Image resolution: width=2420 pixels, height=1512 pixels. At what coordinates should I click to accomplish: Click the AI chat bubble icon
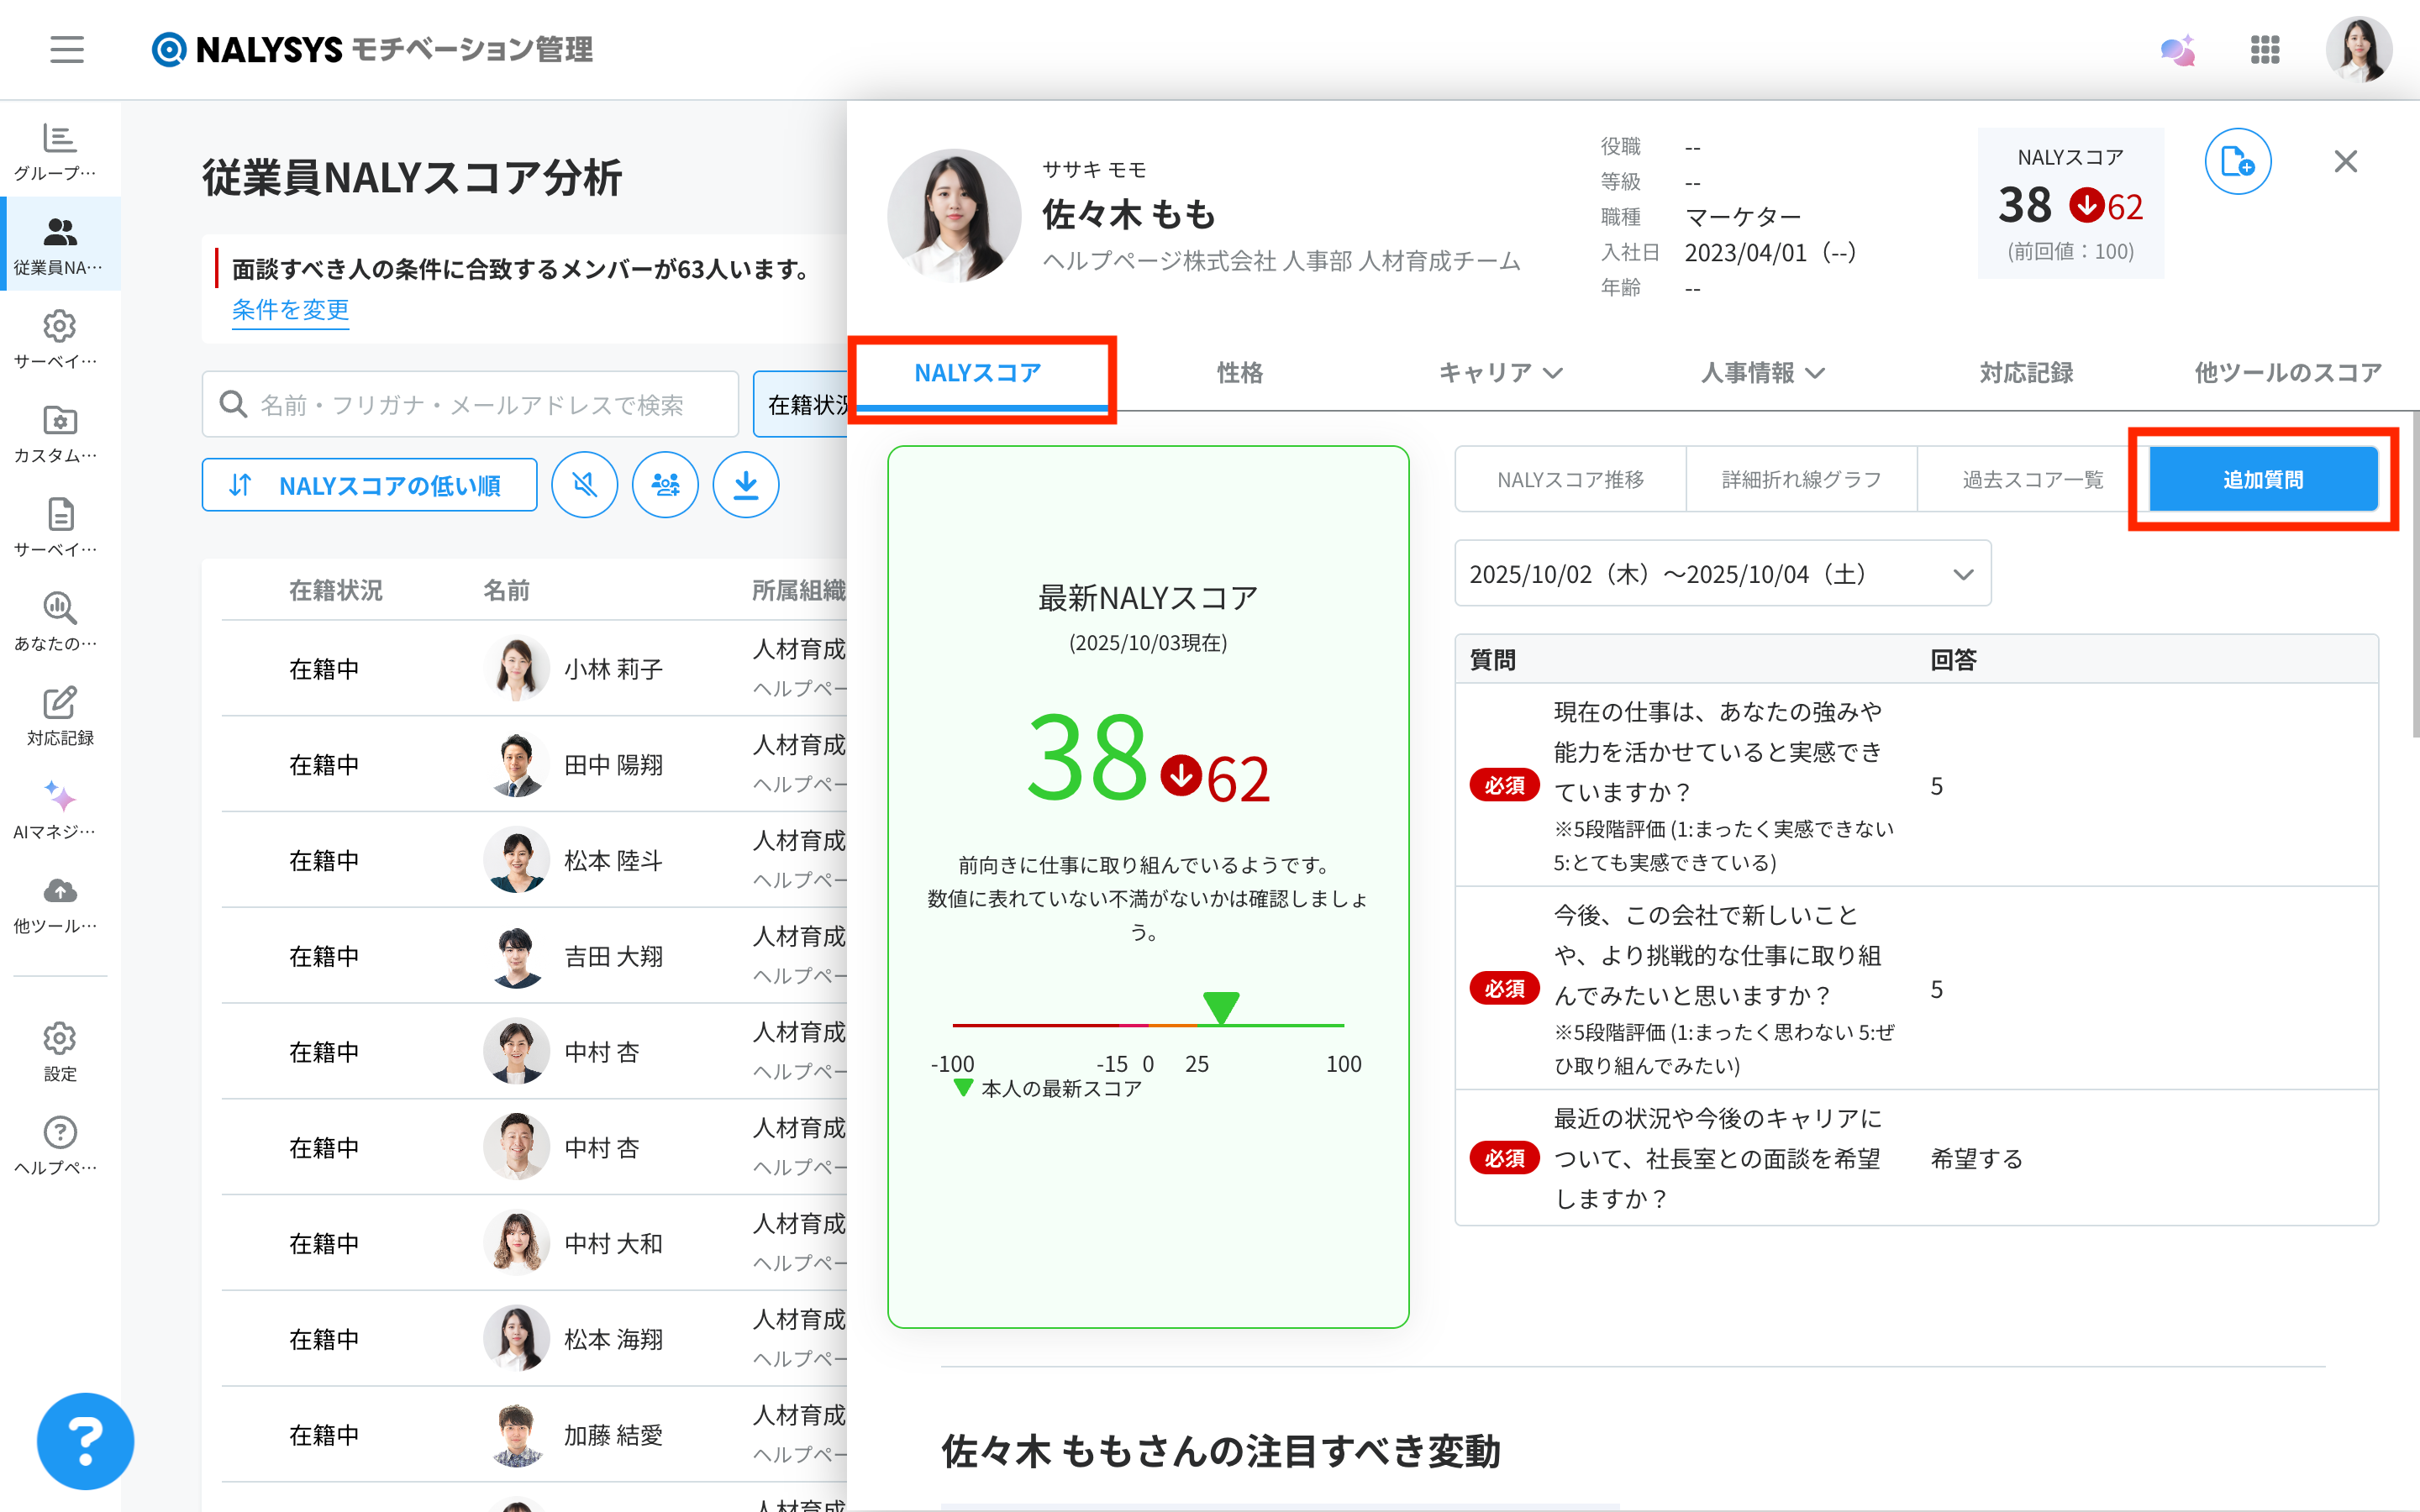[x=2176, y=50]
